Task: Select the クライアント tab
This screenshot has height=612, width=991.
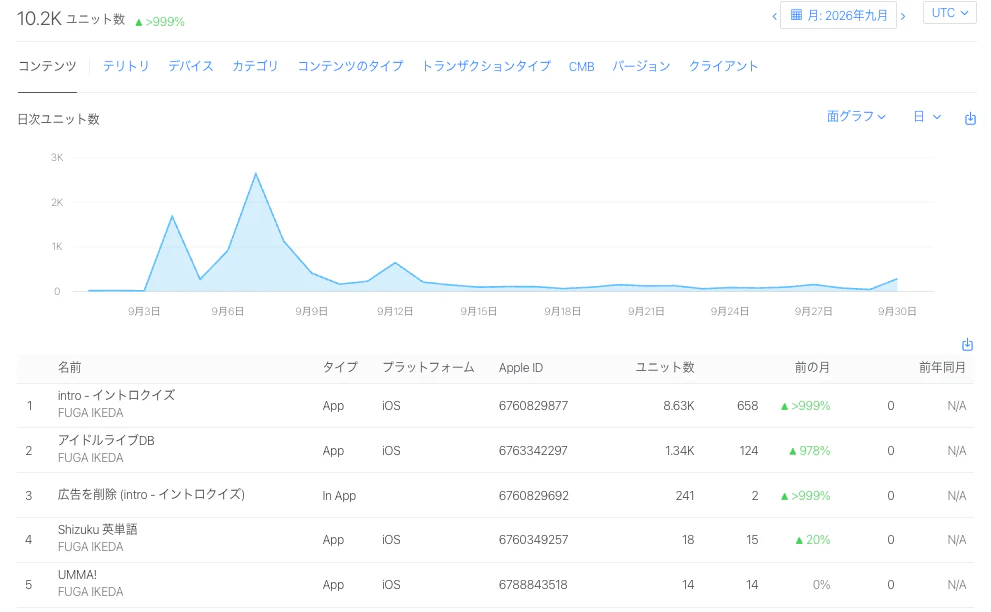Action: tap(723, 66)
